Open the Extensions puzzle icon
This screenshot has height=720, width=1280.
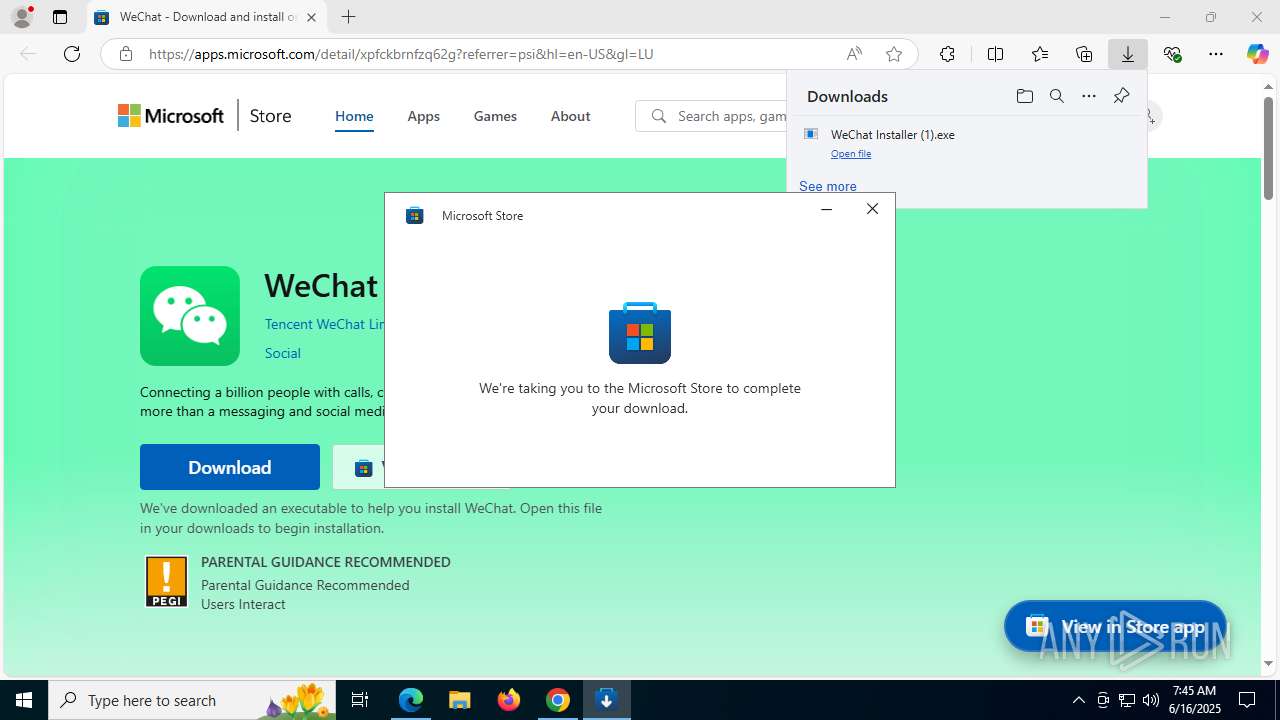click(x=947, y=54)
